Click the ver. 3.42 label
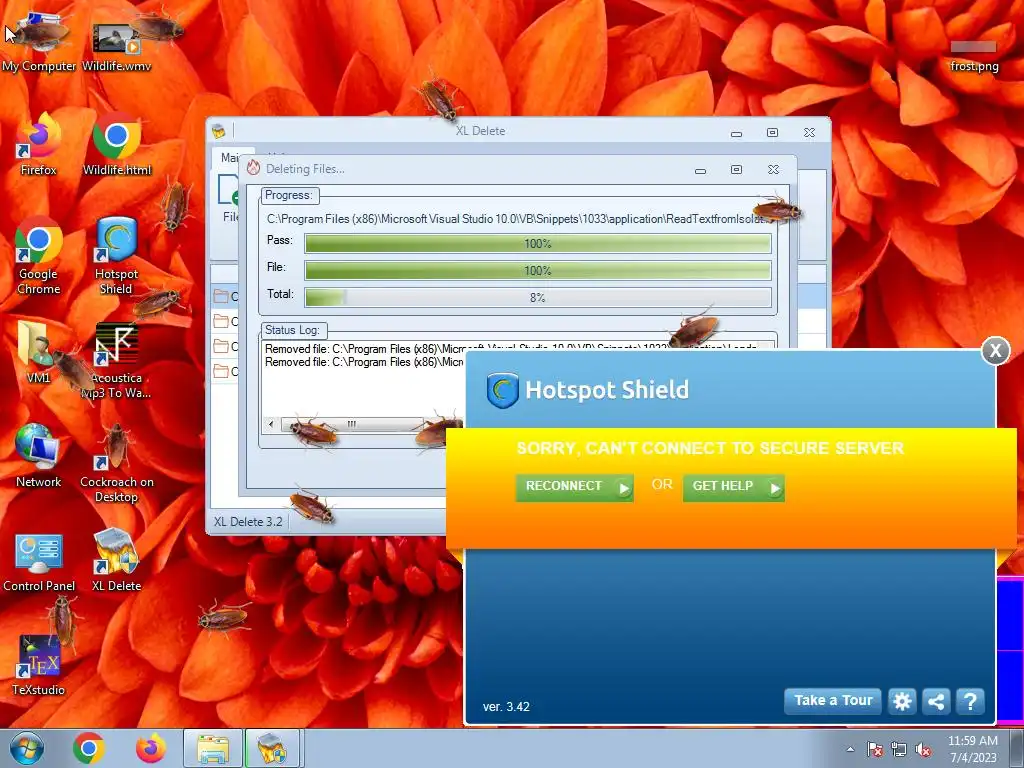Image resolution: width=1024 pixels, height=768 pixels. point(506,707)
